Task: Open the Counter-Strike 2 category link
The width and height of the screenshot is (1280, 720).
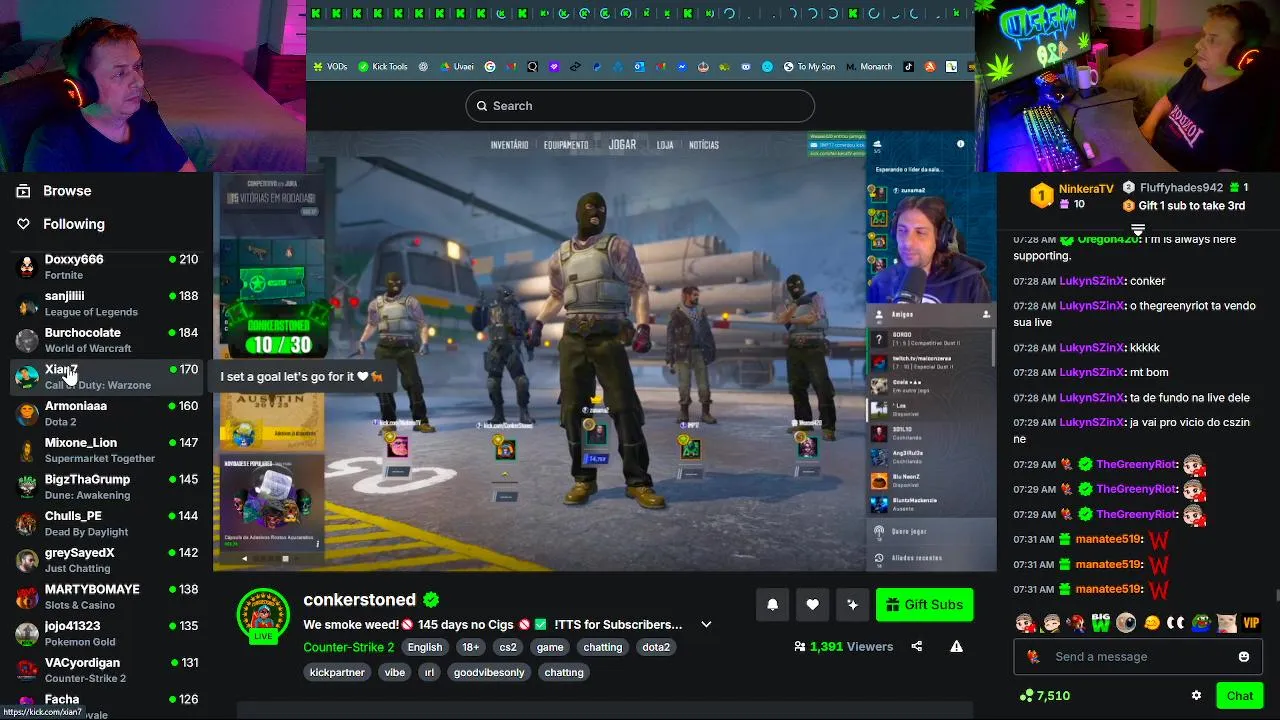Action: [348, 647]
